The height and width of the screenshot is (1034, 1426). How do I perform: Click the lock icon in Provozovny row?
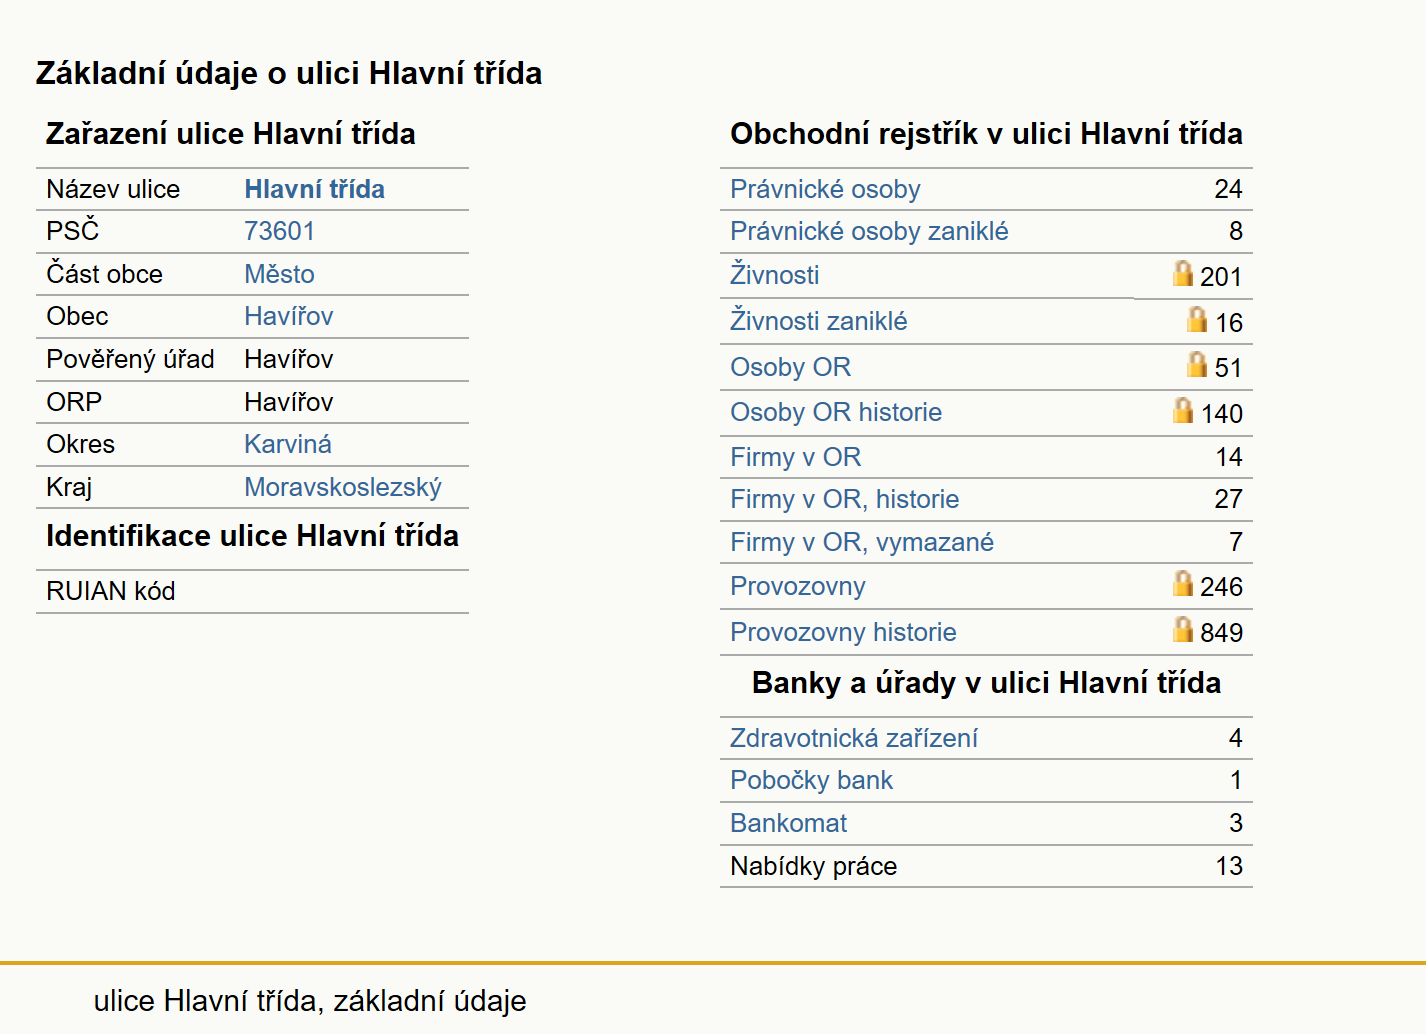[x=1183, y=583]
